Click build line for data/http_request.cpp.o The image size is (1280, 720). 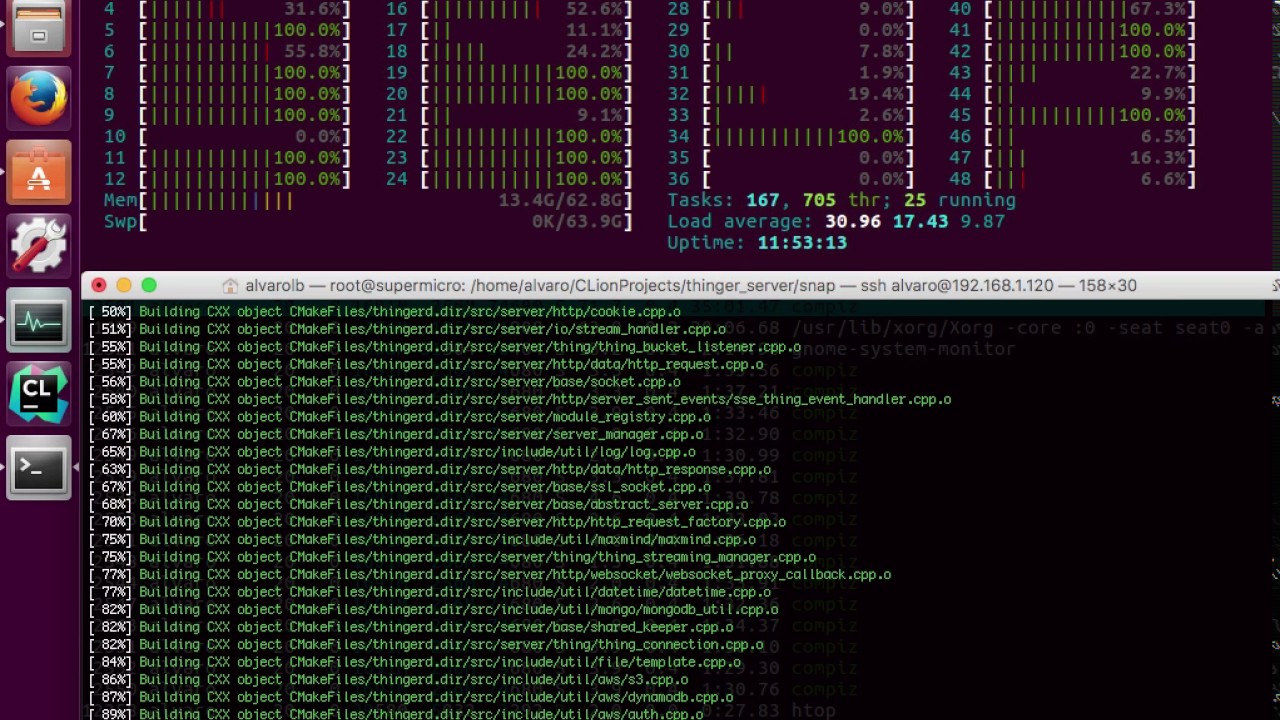[x=426, y=364]
